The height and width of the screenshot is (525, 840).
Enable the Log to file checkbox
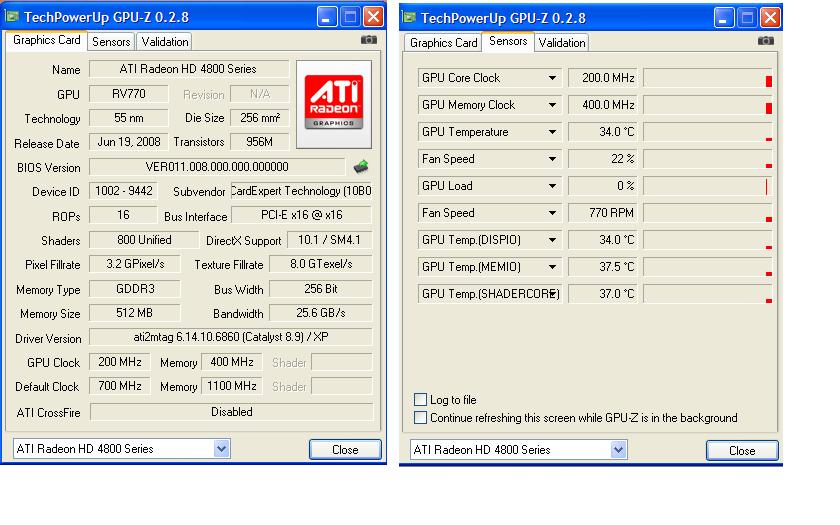421,400
